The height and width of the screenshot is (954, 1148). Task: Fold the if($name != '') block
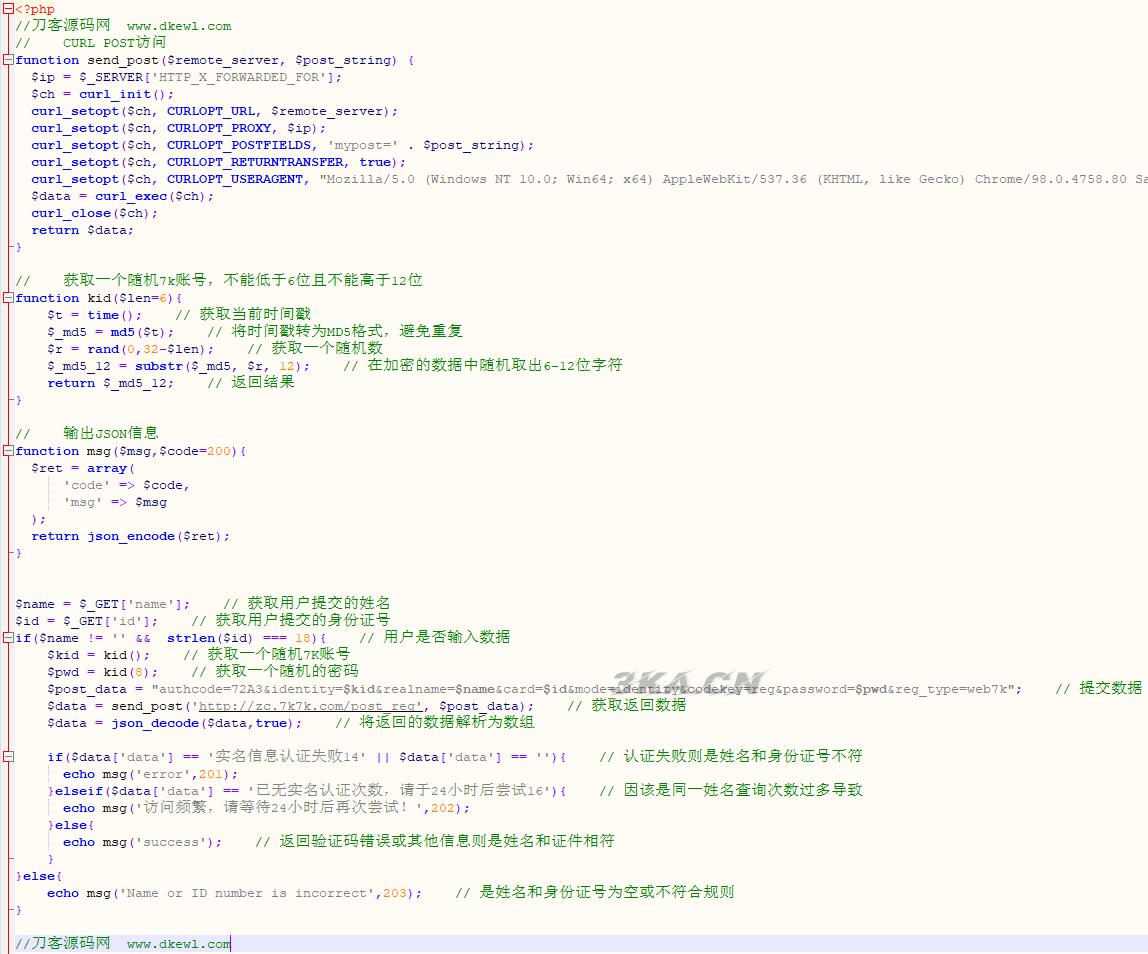7,638
